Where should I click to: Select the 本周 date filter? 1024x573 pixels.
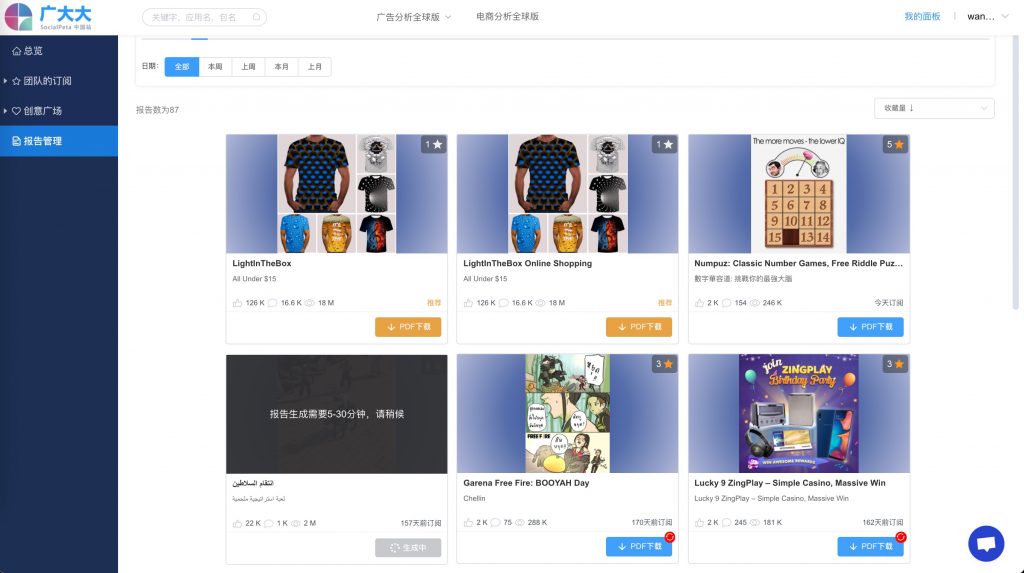coord(215,67)
